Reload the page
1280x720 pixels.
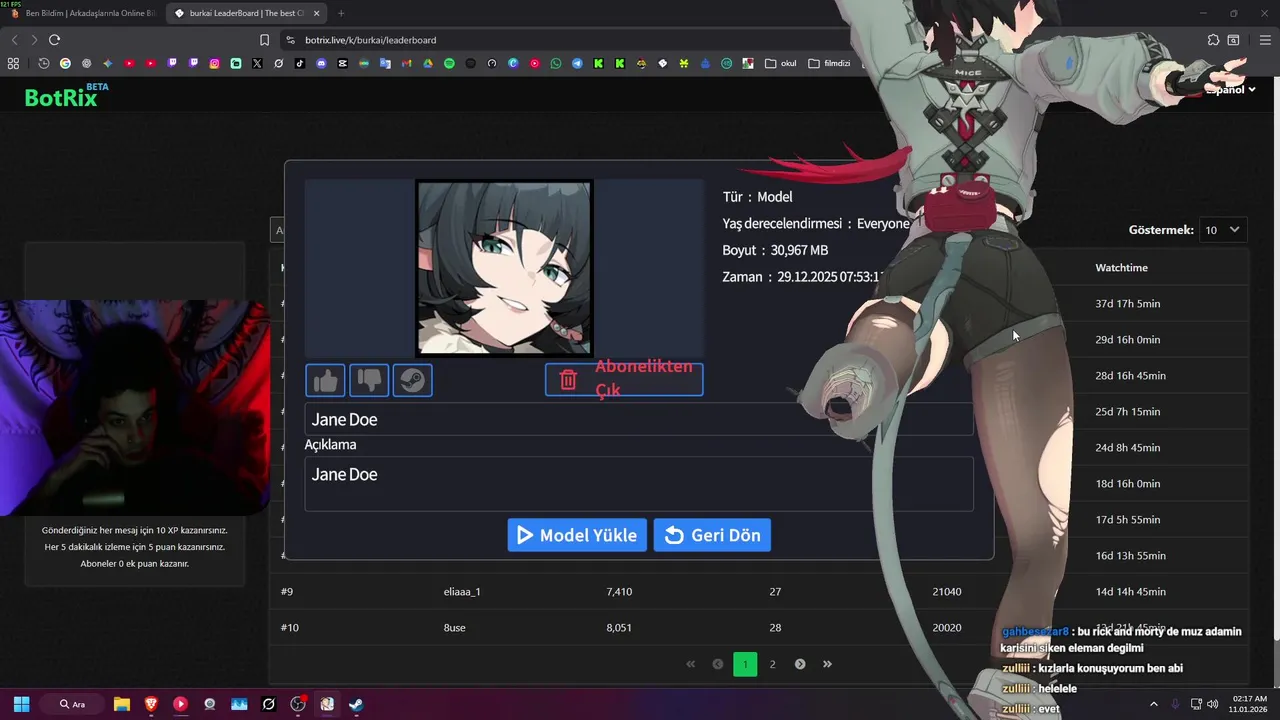point(54,40)
